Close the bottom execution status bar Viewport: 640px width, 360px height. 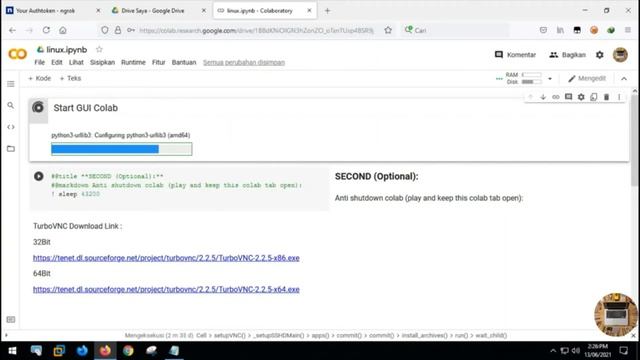tap(633, 336)
